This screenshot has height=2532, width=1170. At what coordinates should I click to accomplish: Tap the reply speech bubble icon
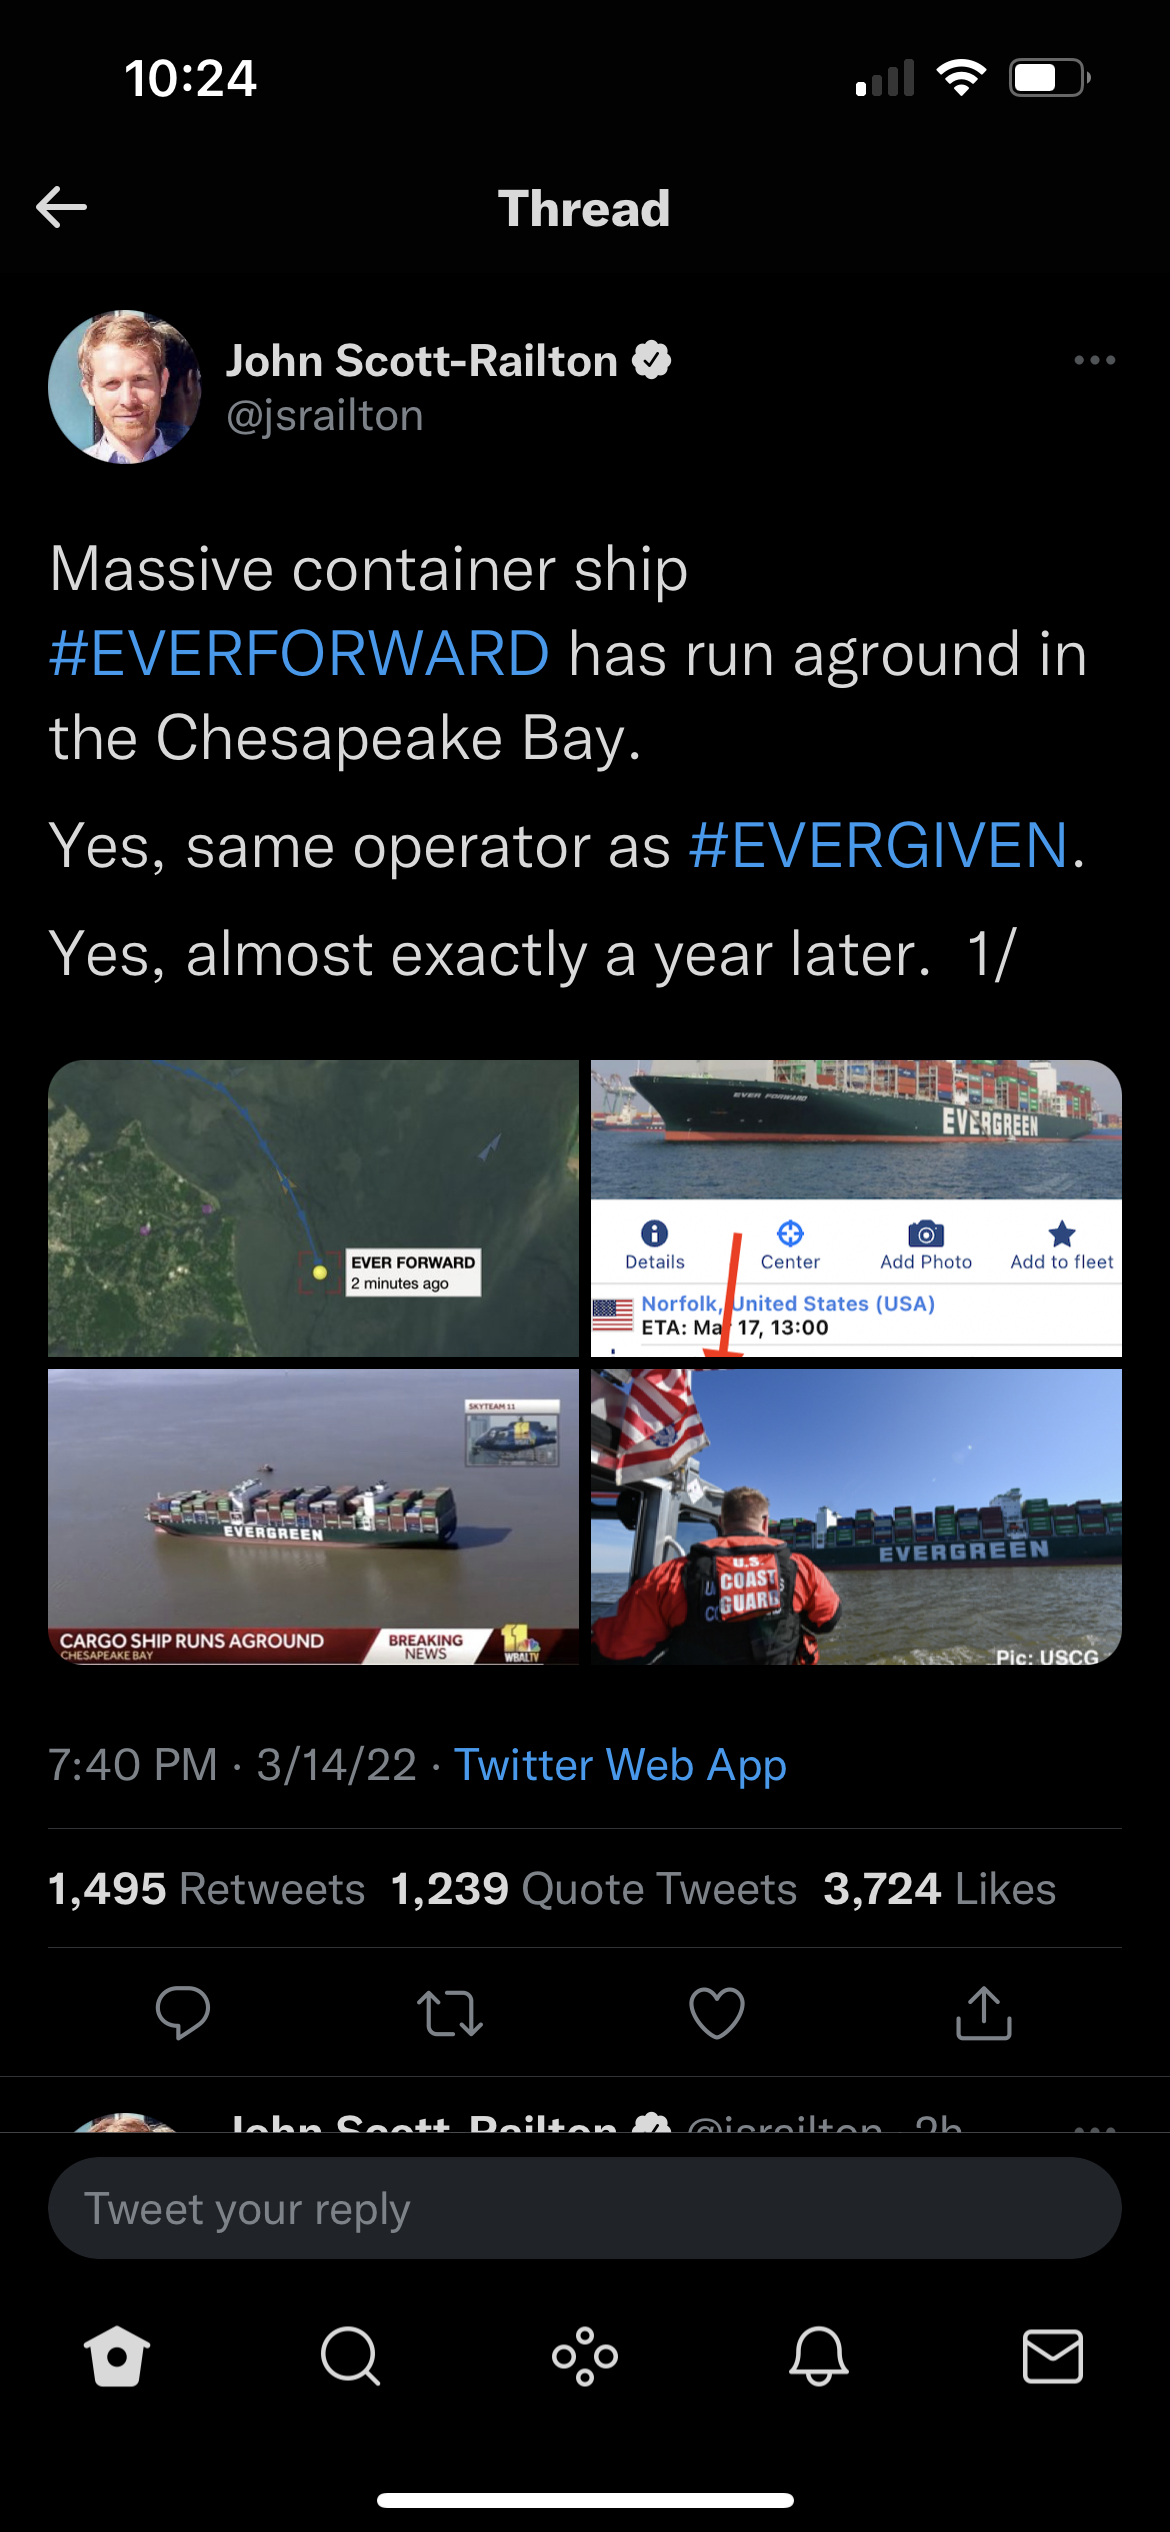183,2012
